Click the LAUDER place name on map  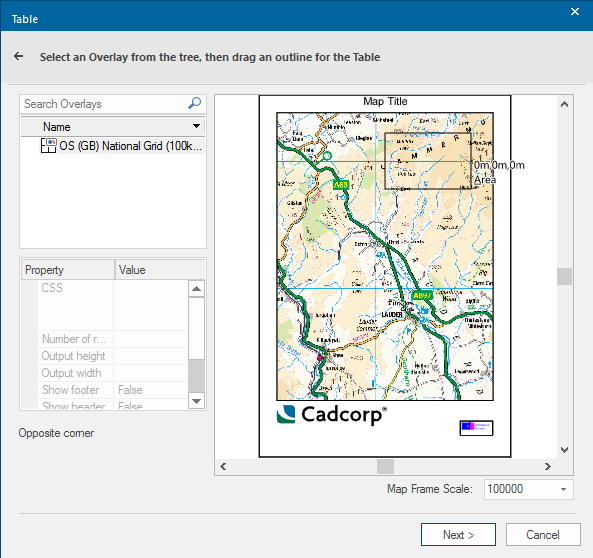392,315
